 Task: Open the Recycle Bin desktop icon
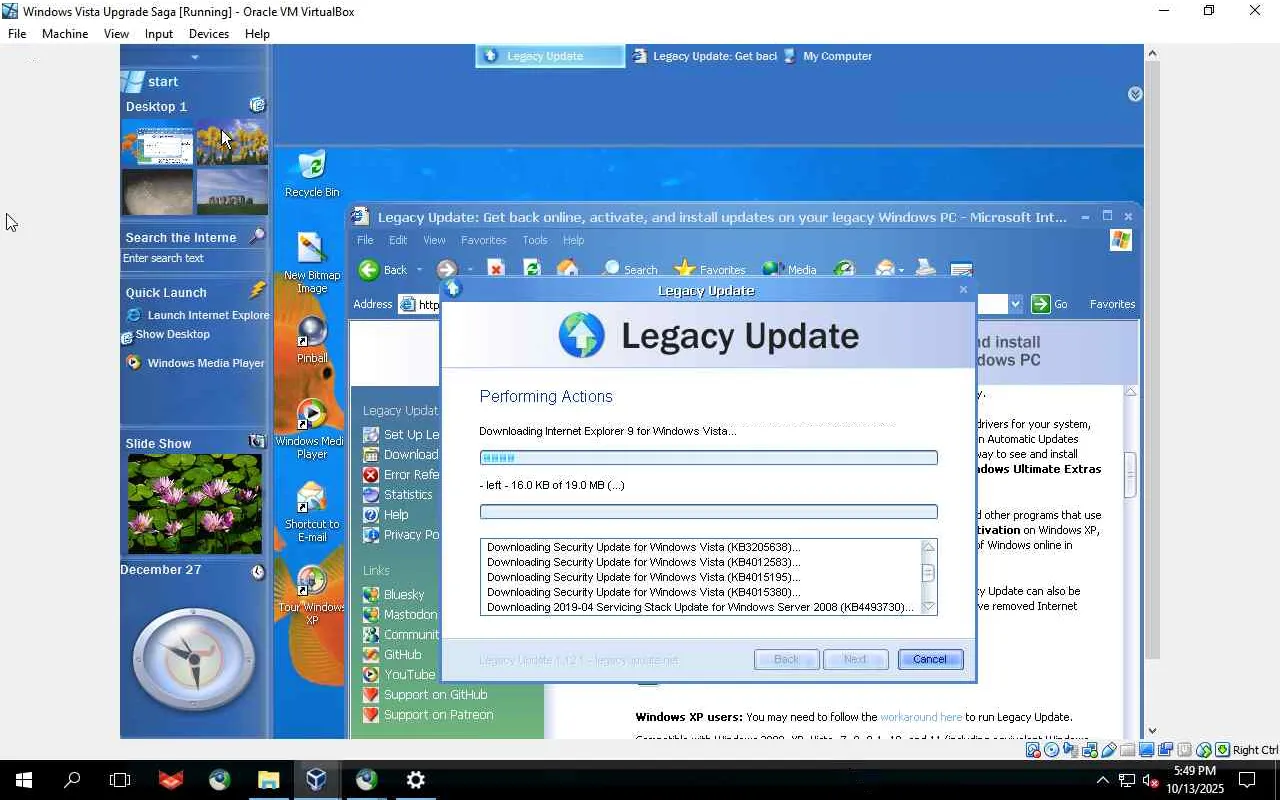click(x=312, y=173)
